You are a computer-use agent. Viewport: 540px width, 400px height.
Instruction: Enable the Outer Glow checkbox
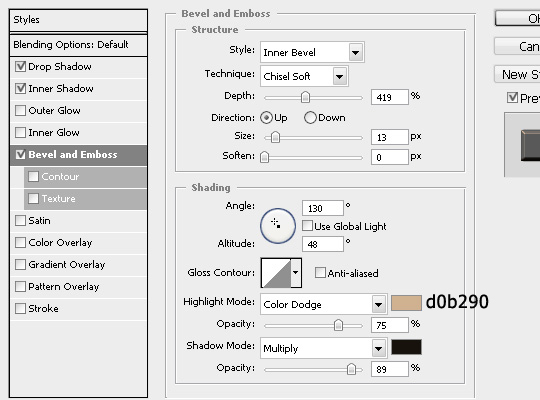click(x=20, y=110)
